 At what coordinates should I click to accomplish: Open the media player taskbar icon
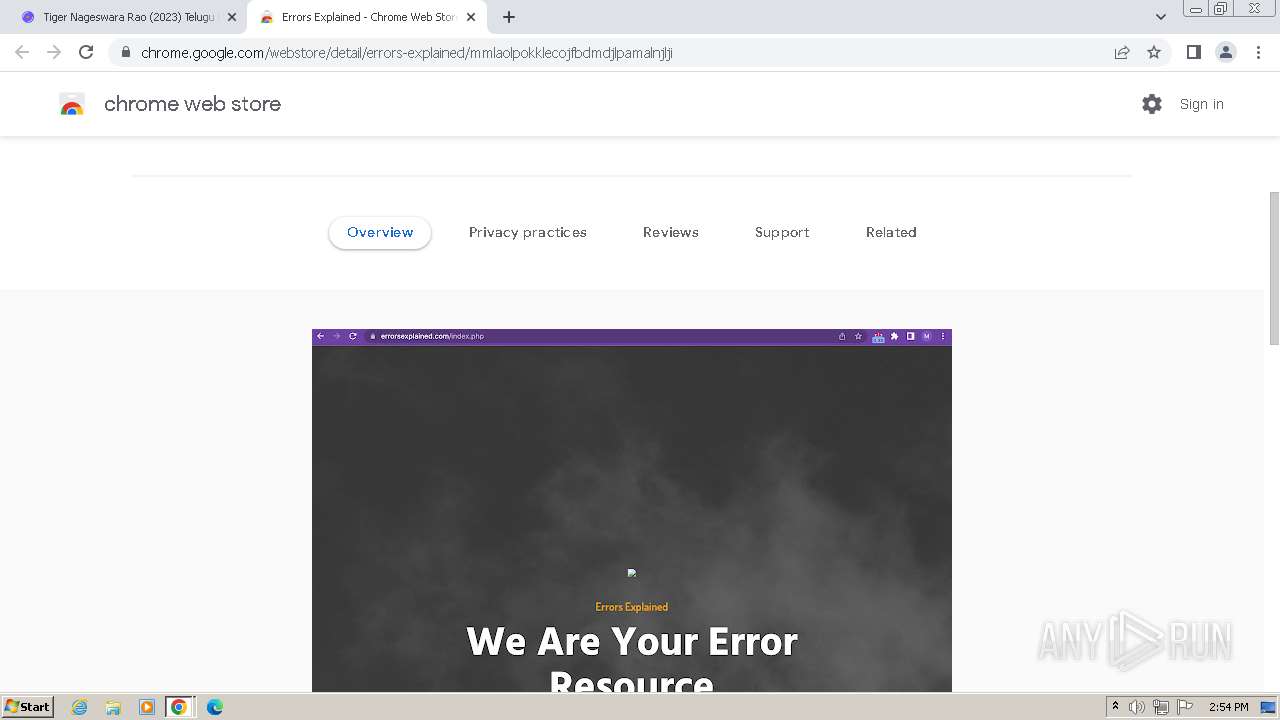tap(146, 707)
